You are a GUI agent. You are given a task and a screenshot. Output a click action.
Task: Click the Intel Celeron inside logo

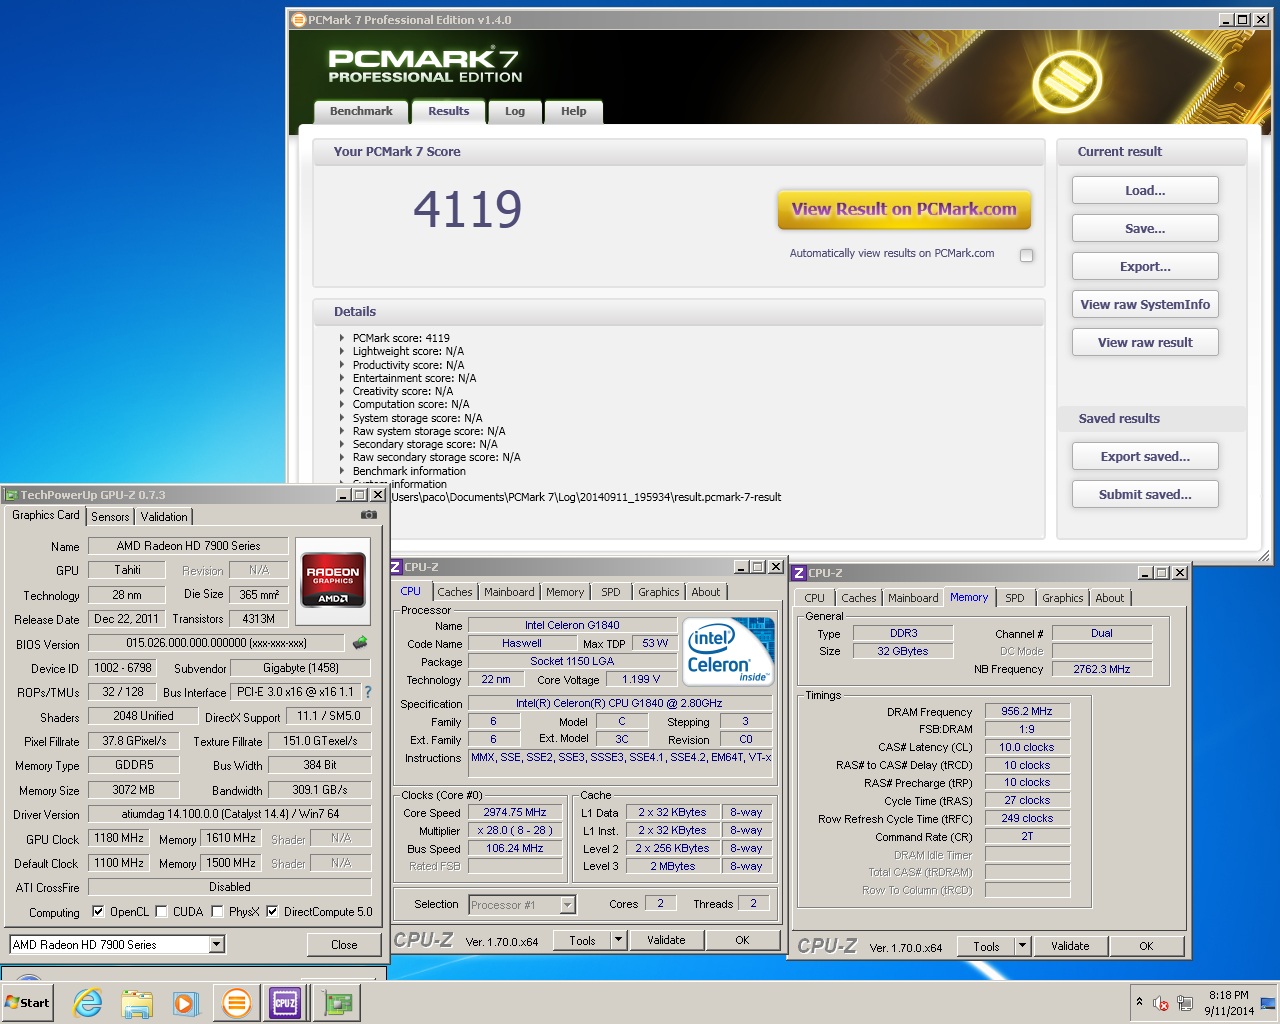pyautogui.click(x=728, y=651)
